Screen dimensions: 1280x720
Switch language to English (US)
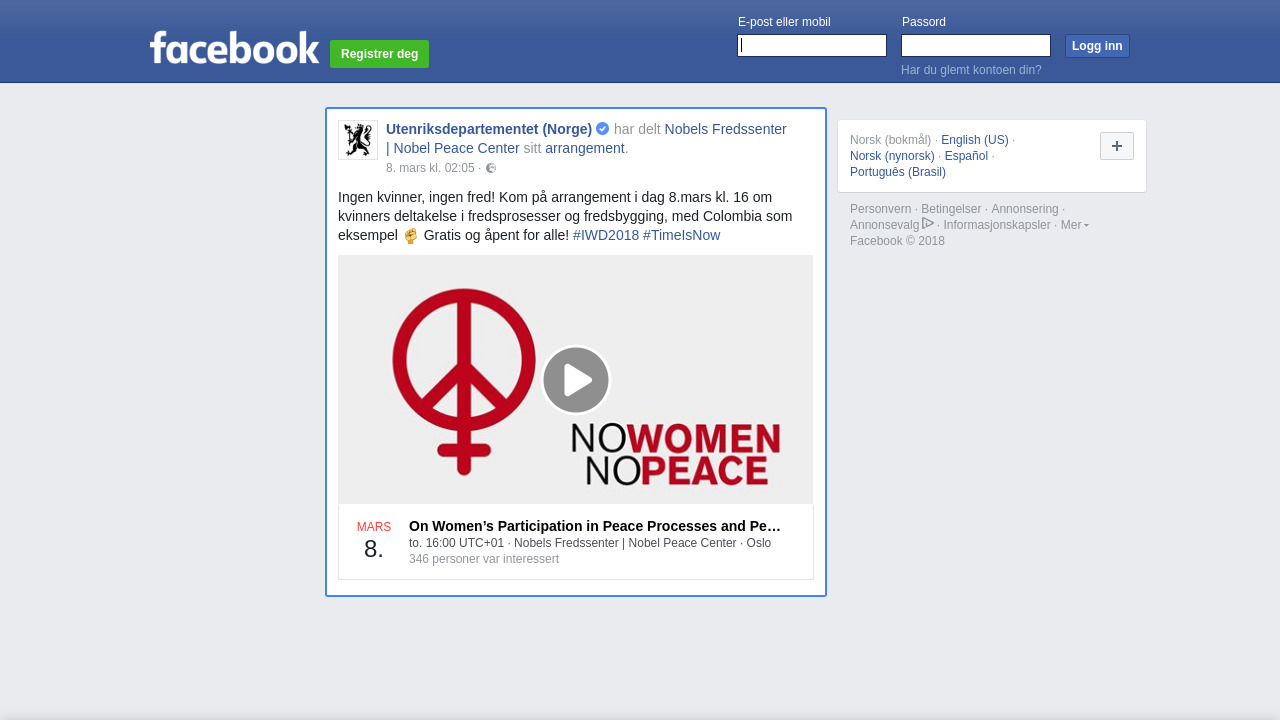tap(974, 140)
